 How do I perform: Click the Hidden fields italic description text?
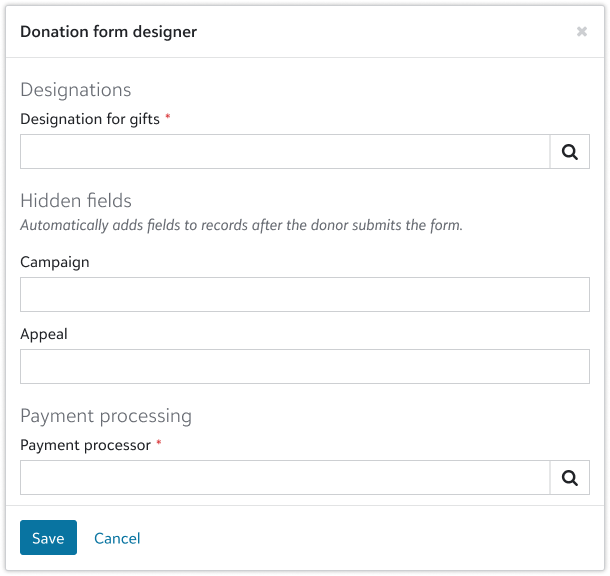(x=241, y=226)
